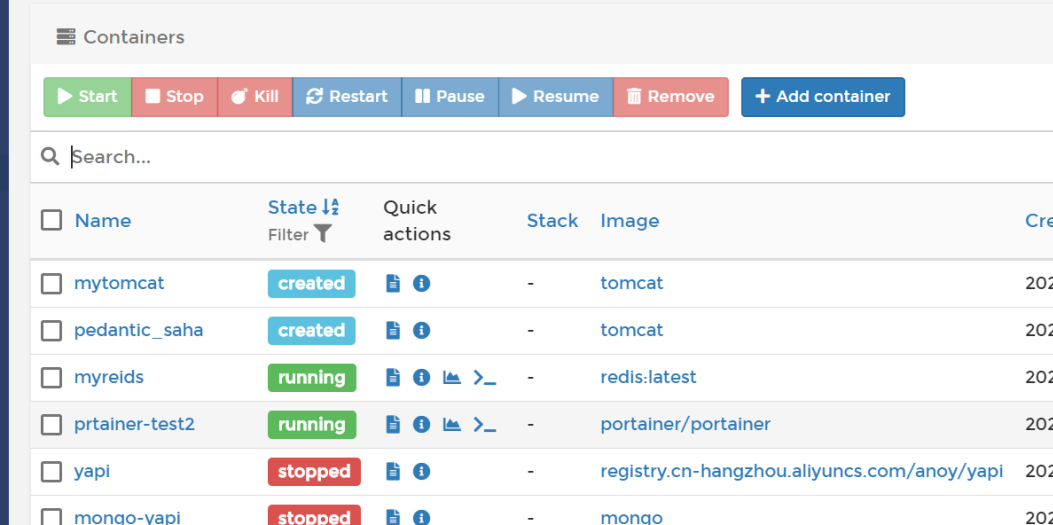
Task: Open the mytomcat container link
Action: [x=119, y=283]
